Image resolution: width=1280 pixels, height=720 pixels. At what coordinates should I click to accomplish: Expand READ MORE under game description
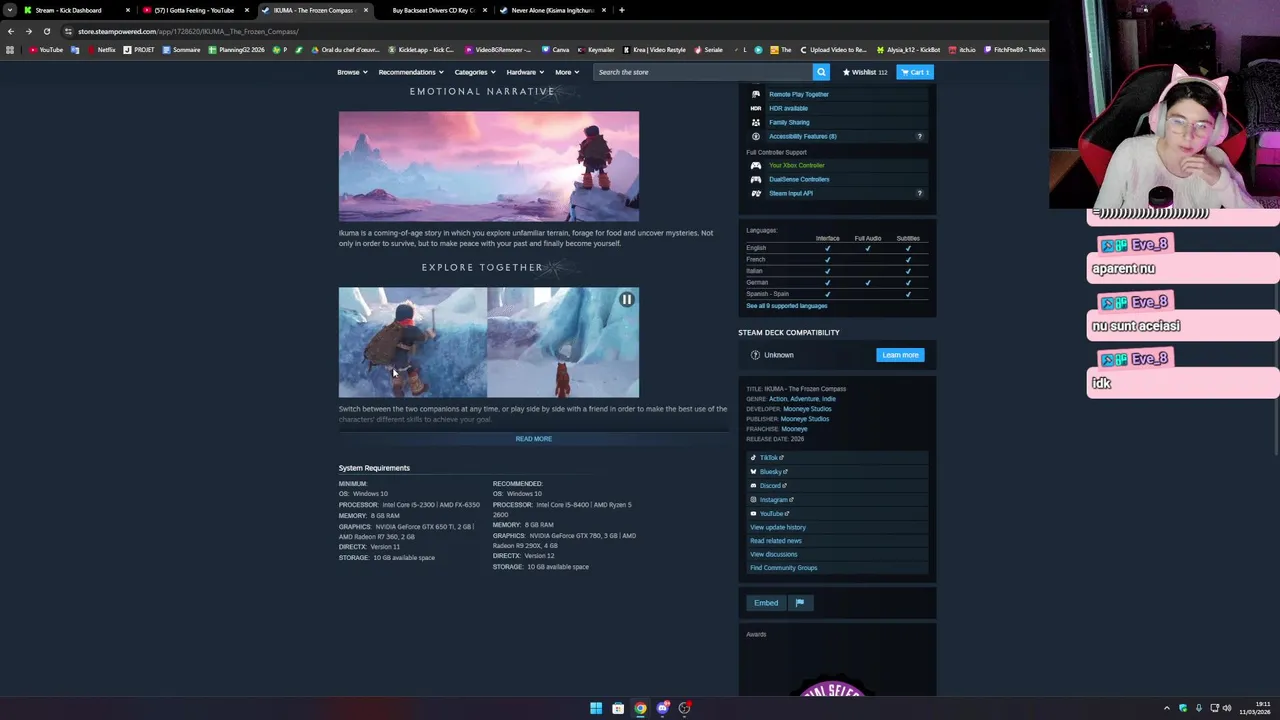pyautogui.click(x=533, y=439)
